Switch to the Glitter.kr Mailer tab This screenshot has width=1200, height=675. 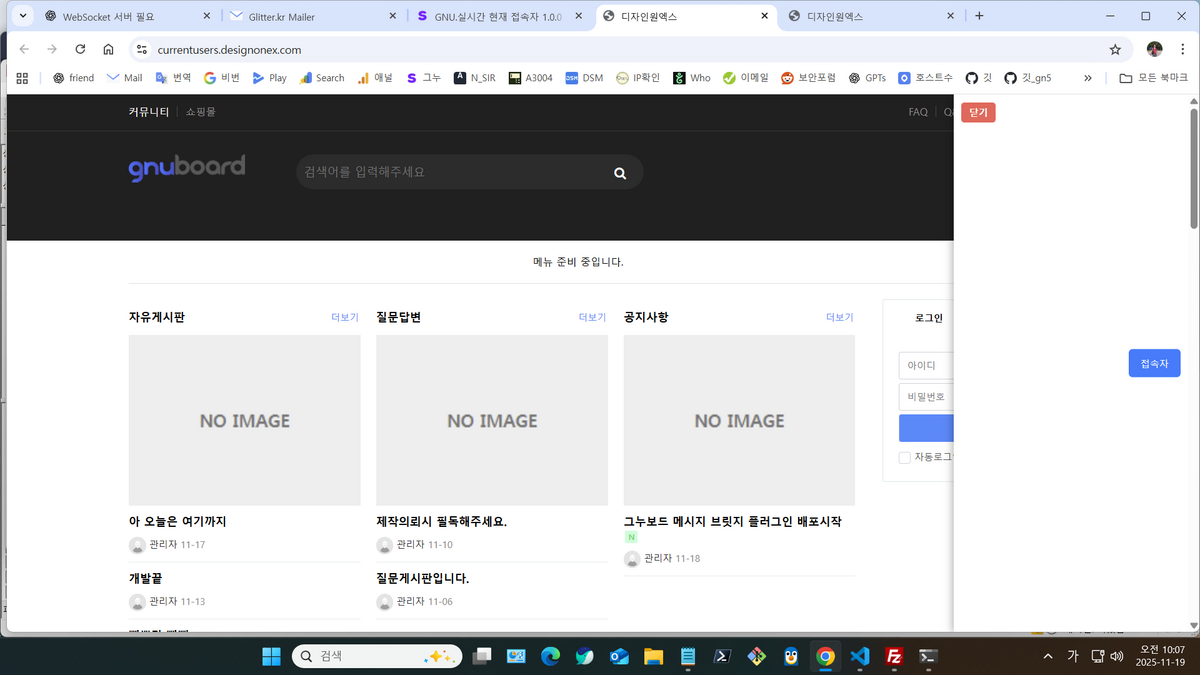pos(304,16)
